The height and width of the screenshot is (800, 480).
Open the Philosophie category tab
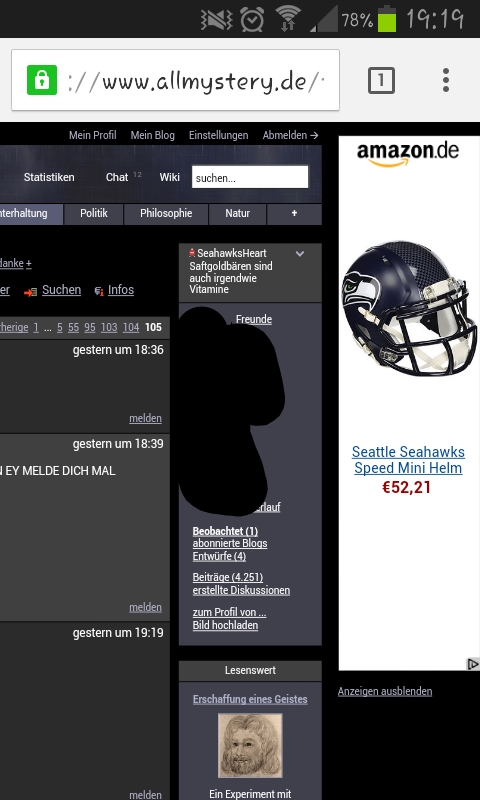pos(166,214)
